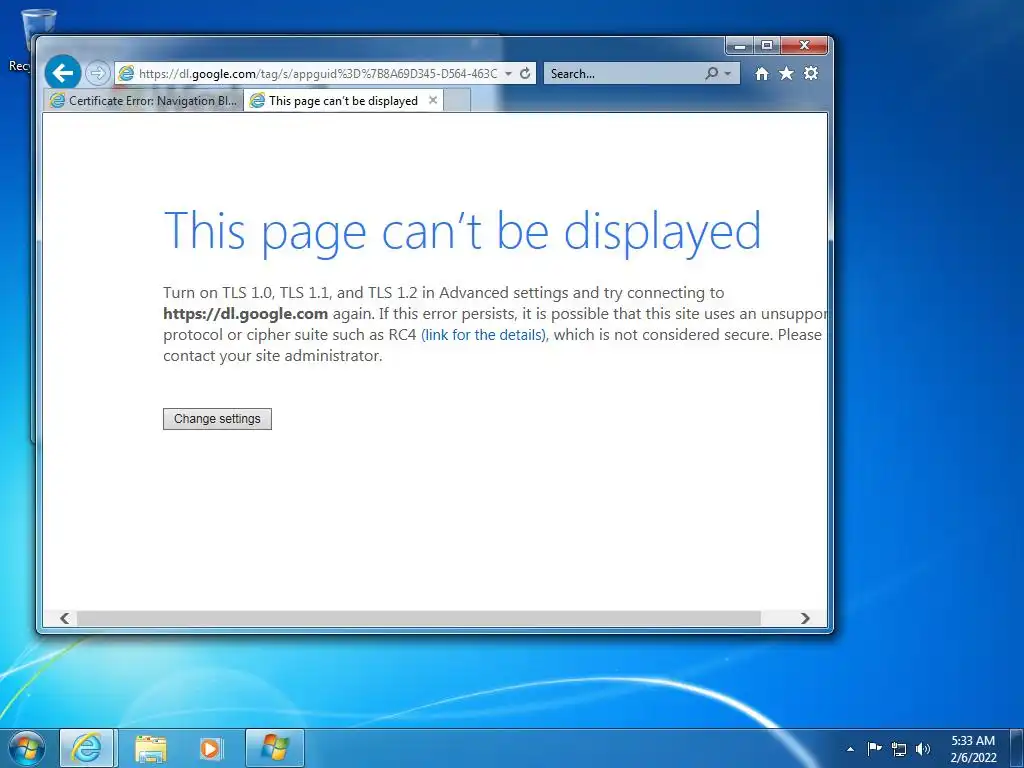This screenshot has width=1024, height=768.
Task: Launch Windows Media Player from taskbar
Action: click(210, 748)
